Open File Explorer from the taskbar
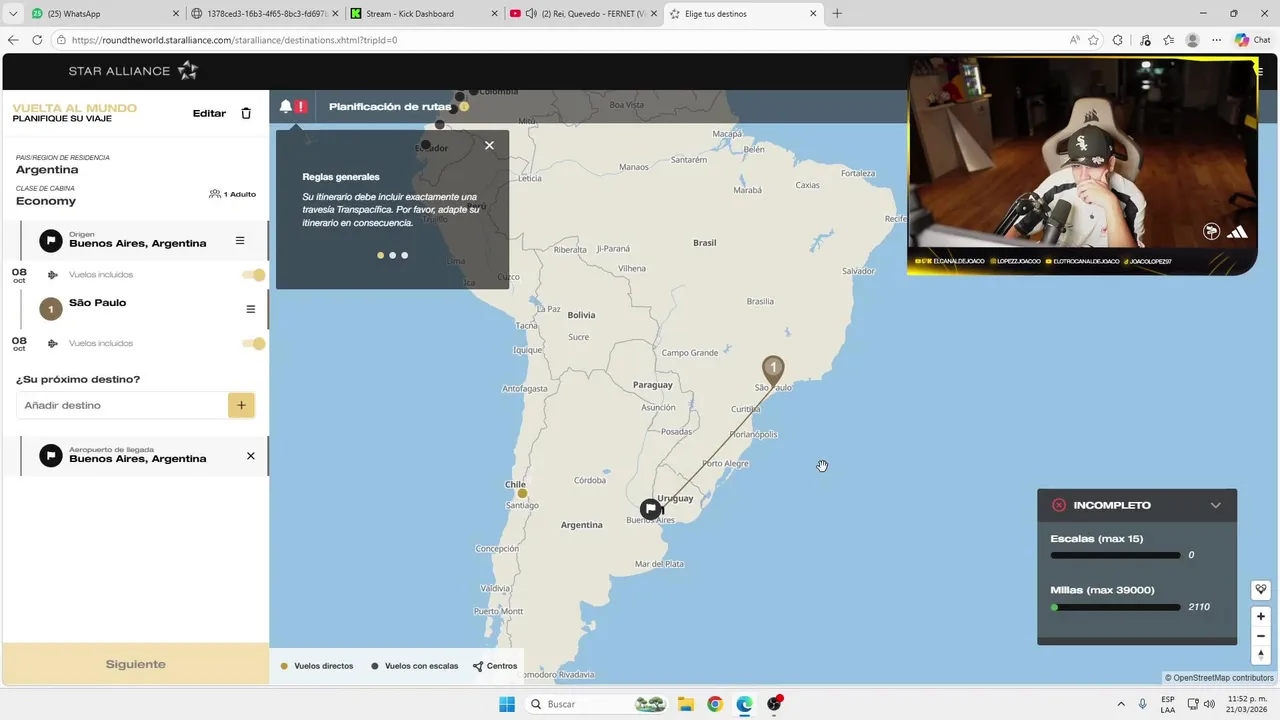The image size is (1280, 720). click(686, 704)
